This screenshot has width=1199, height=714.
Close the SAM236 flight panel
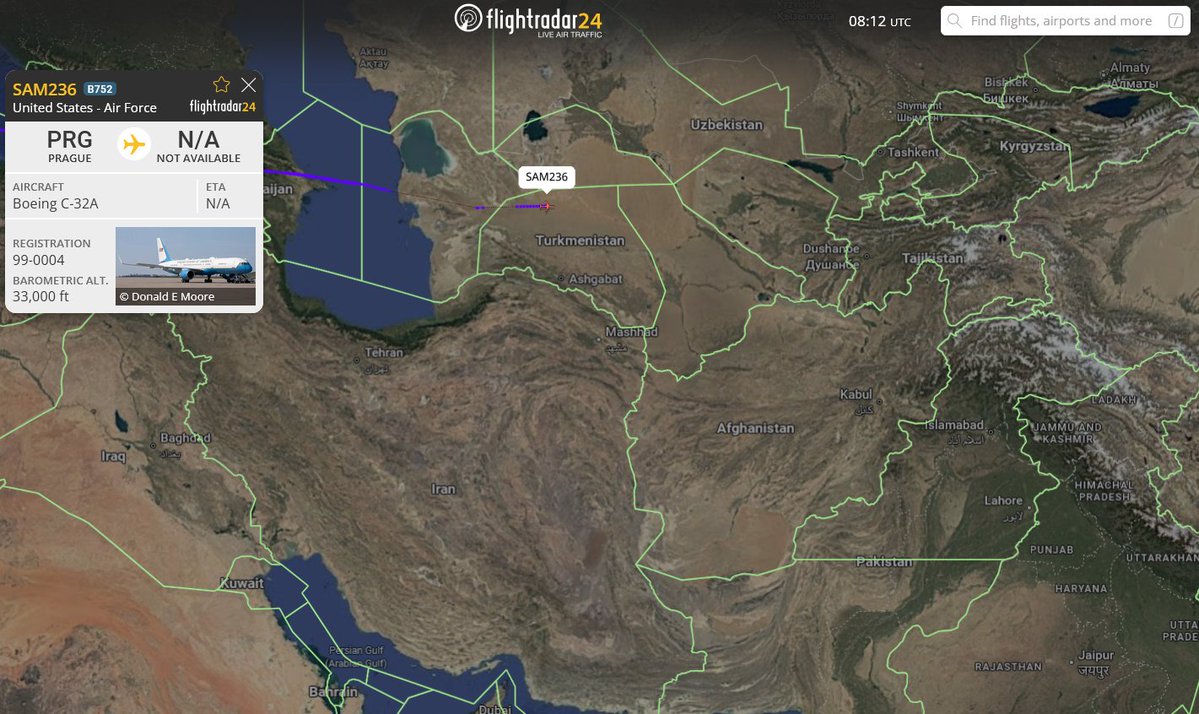(249, 84)
